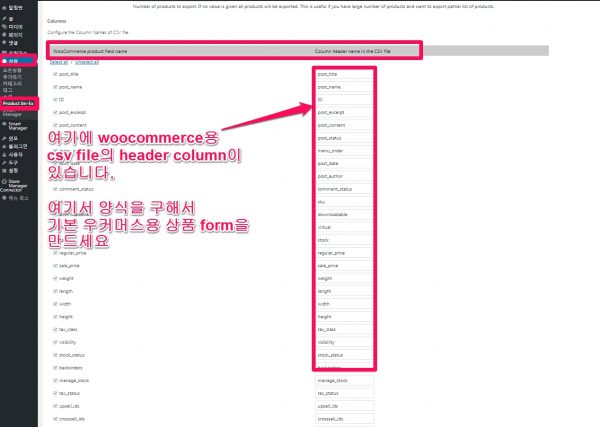The width and height of the screenshot is (600, 427).
Task: Toggle the regular_price checkbox
Action: click(55, 253)
